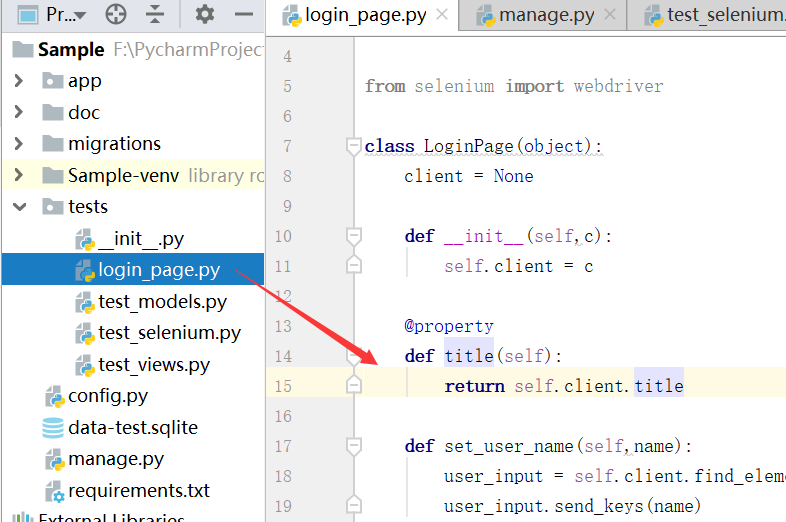786x522 pixels.
Task: Open test_views.py file
Action: coord(153,365)
